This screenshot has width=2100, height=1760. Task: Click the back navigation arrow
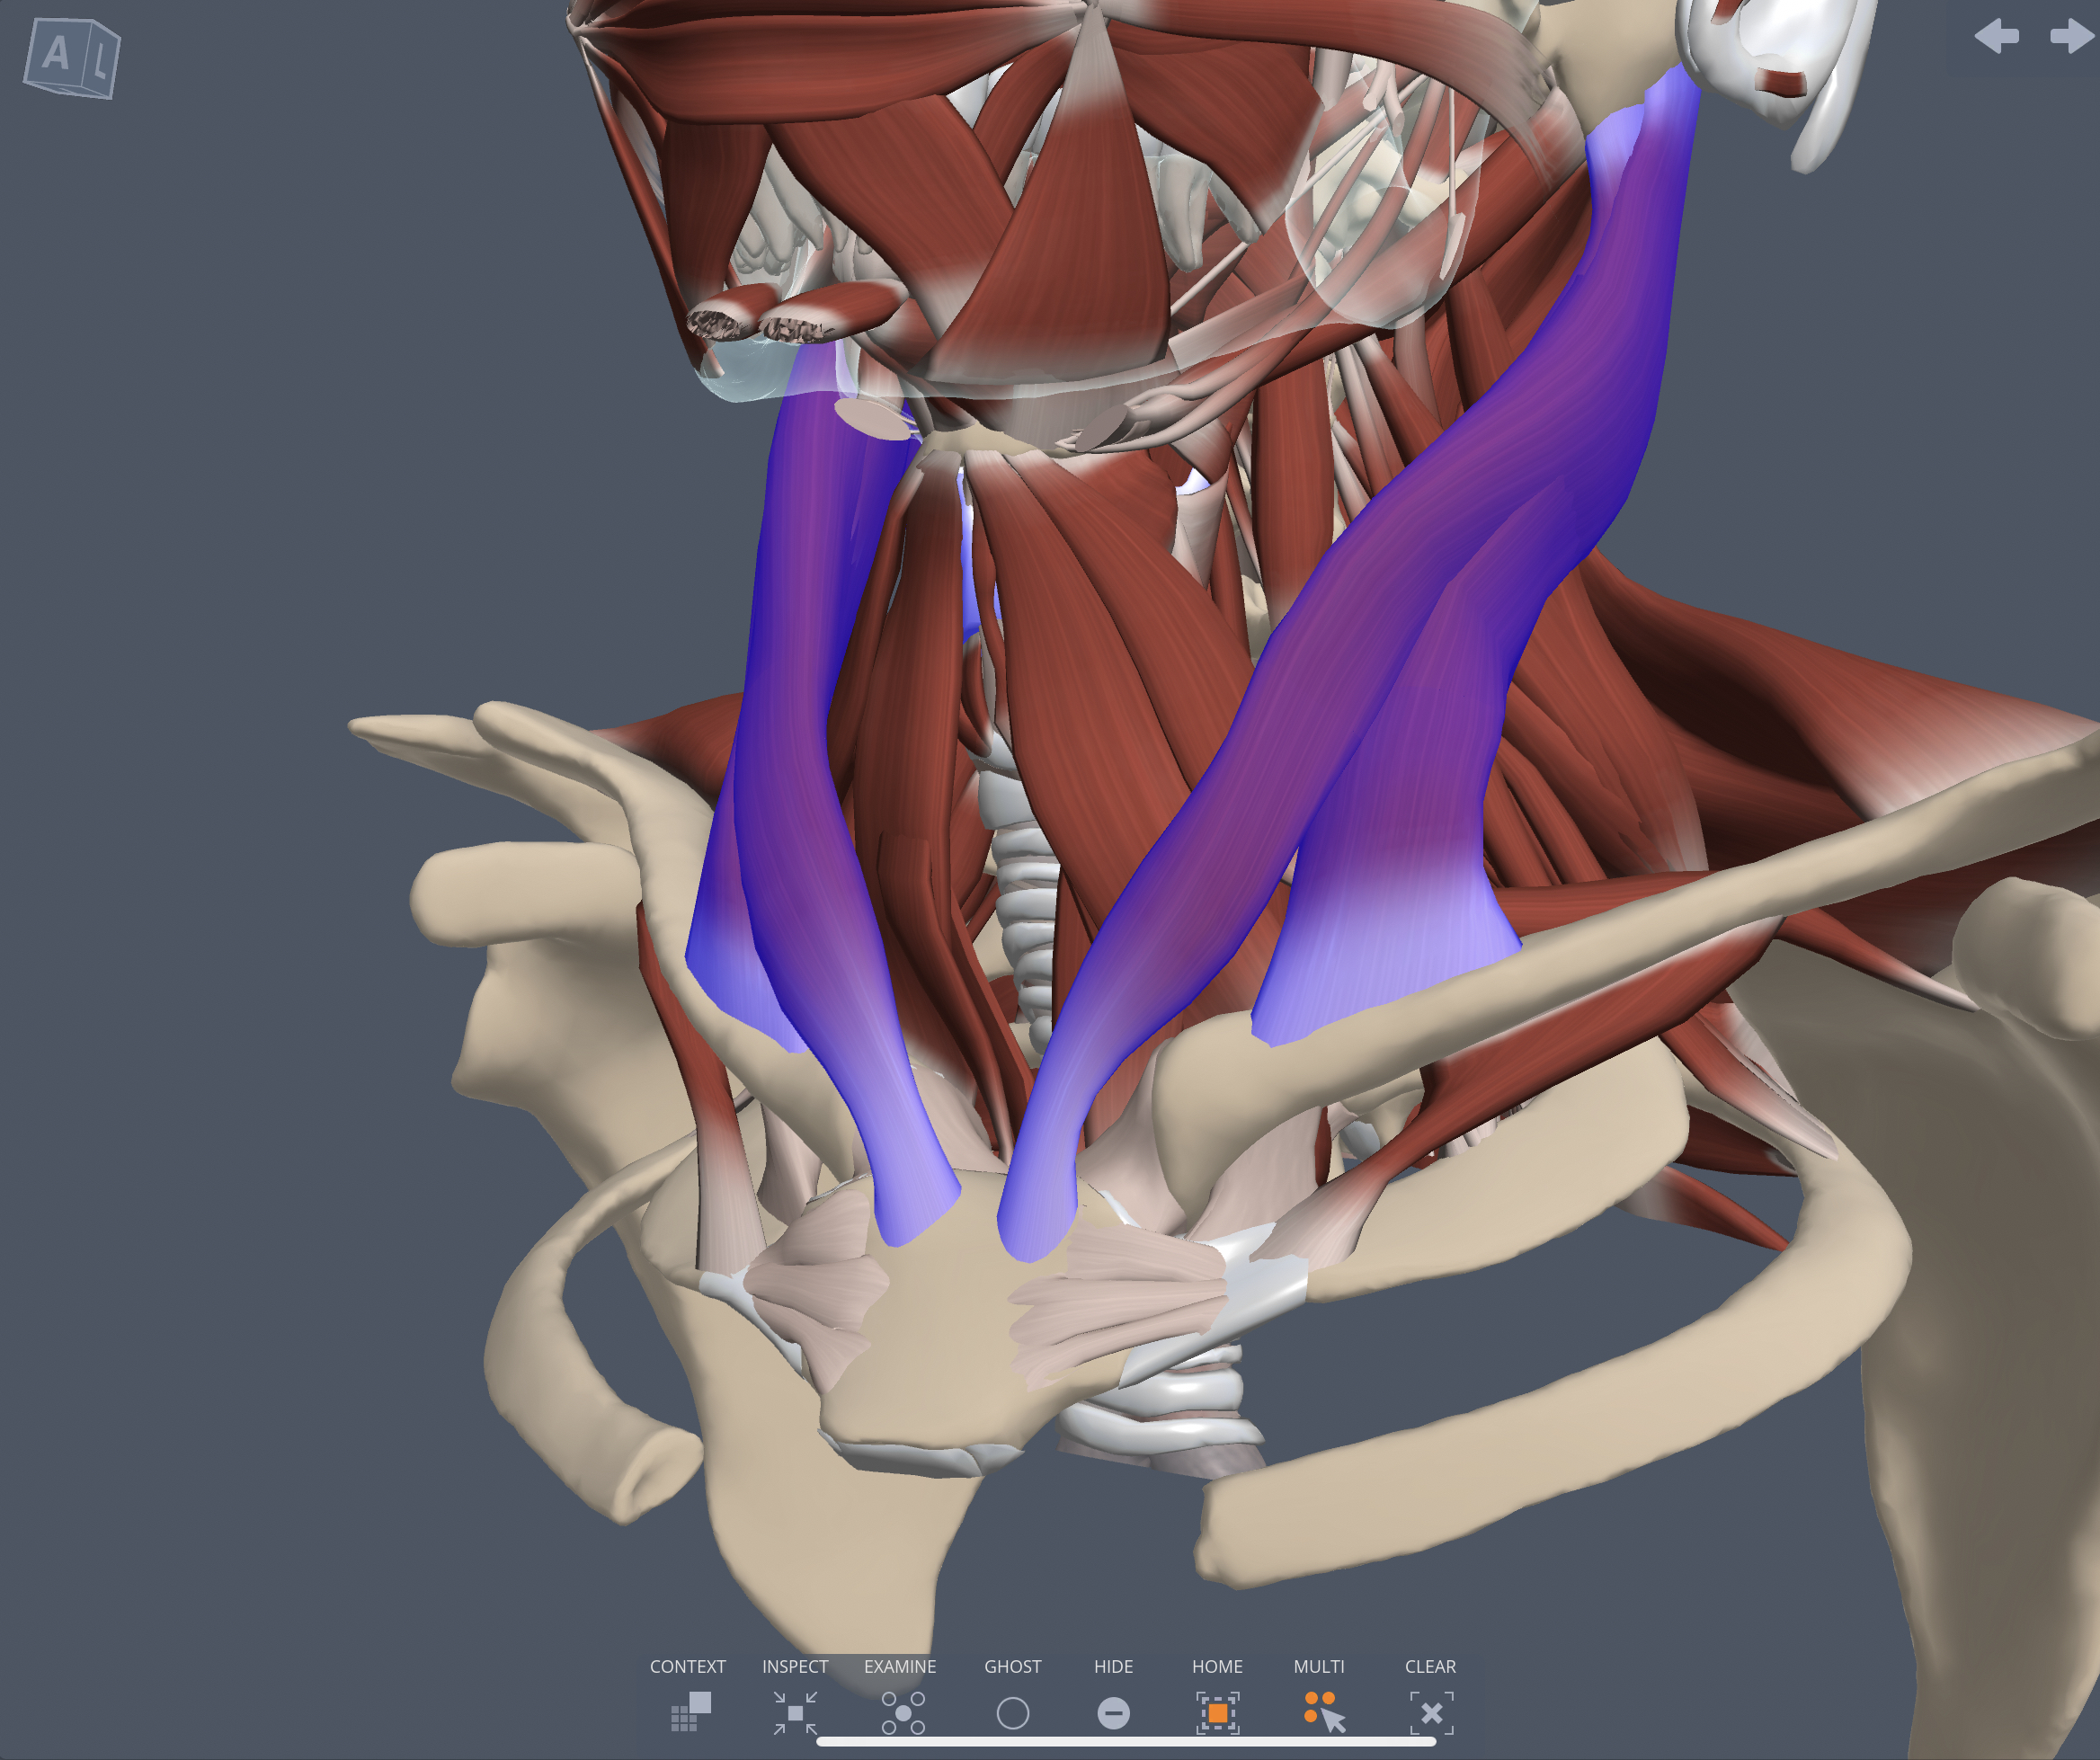point(1996,38)
